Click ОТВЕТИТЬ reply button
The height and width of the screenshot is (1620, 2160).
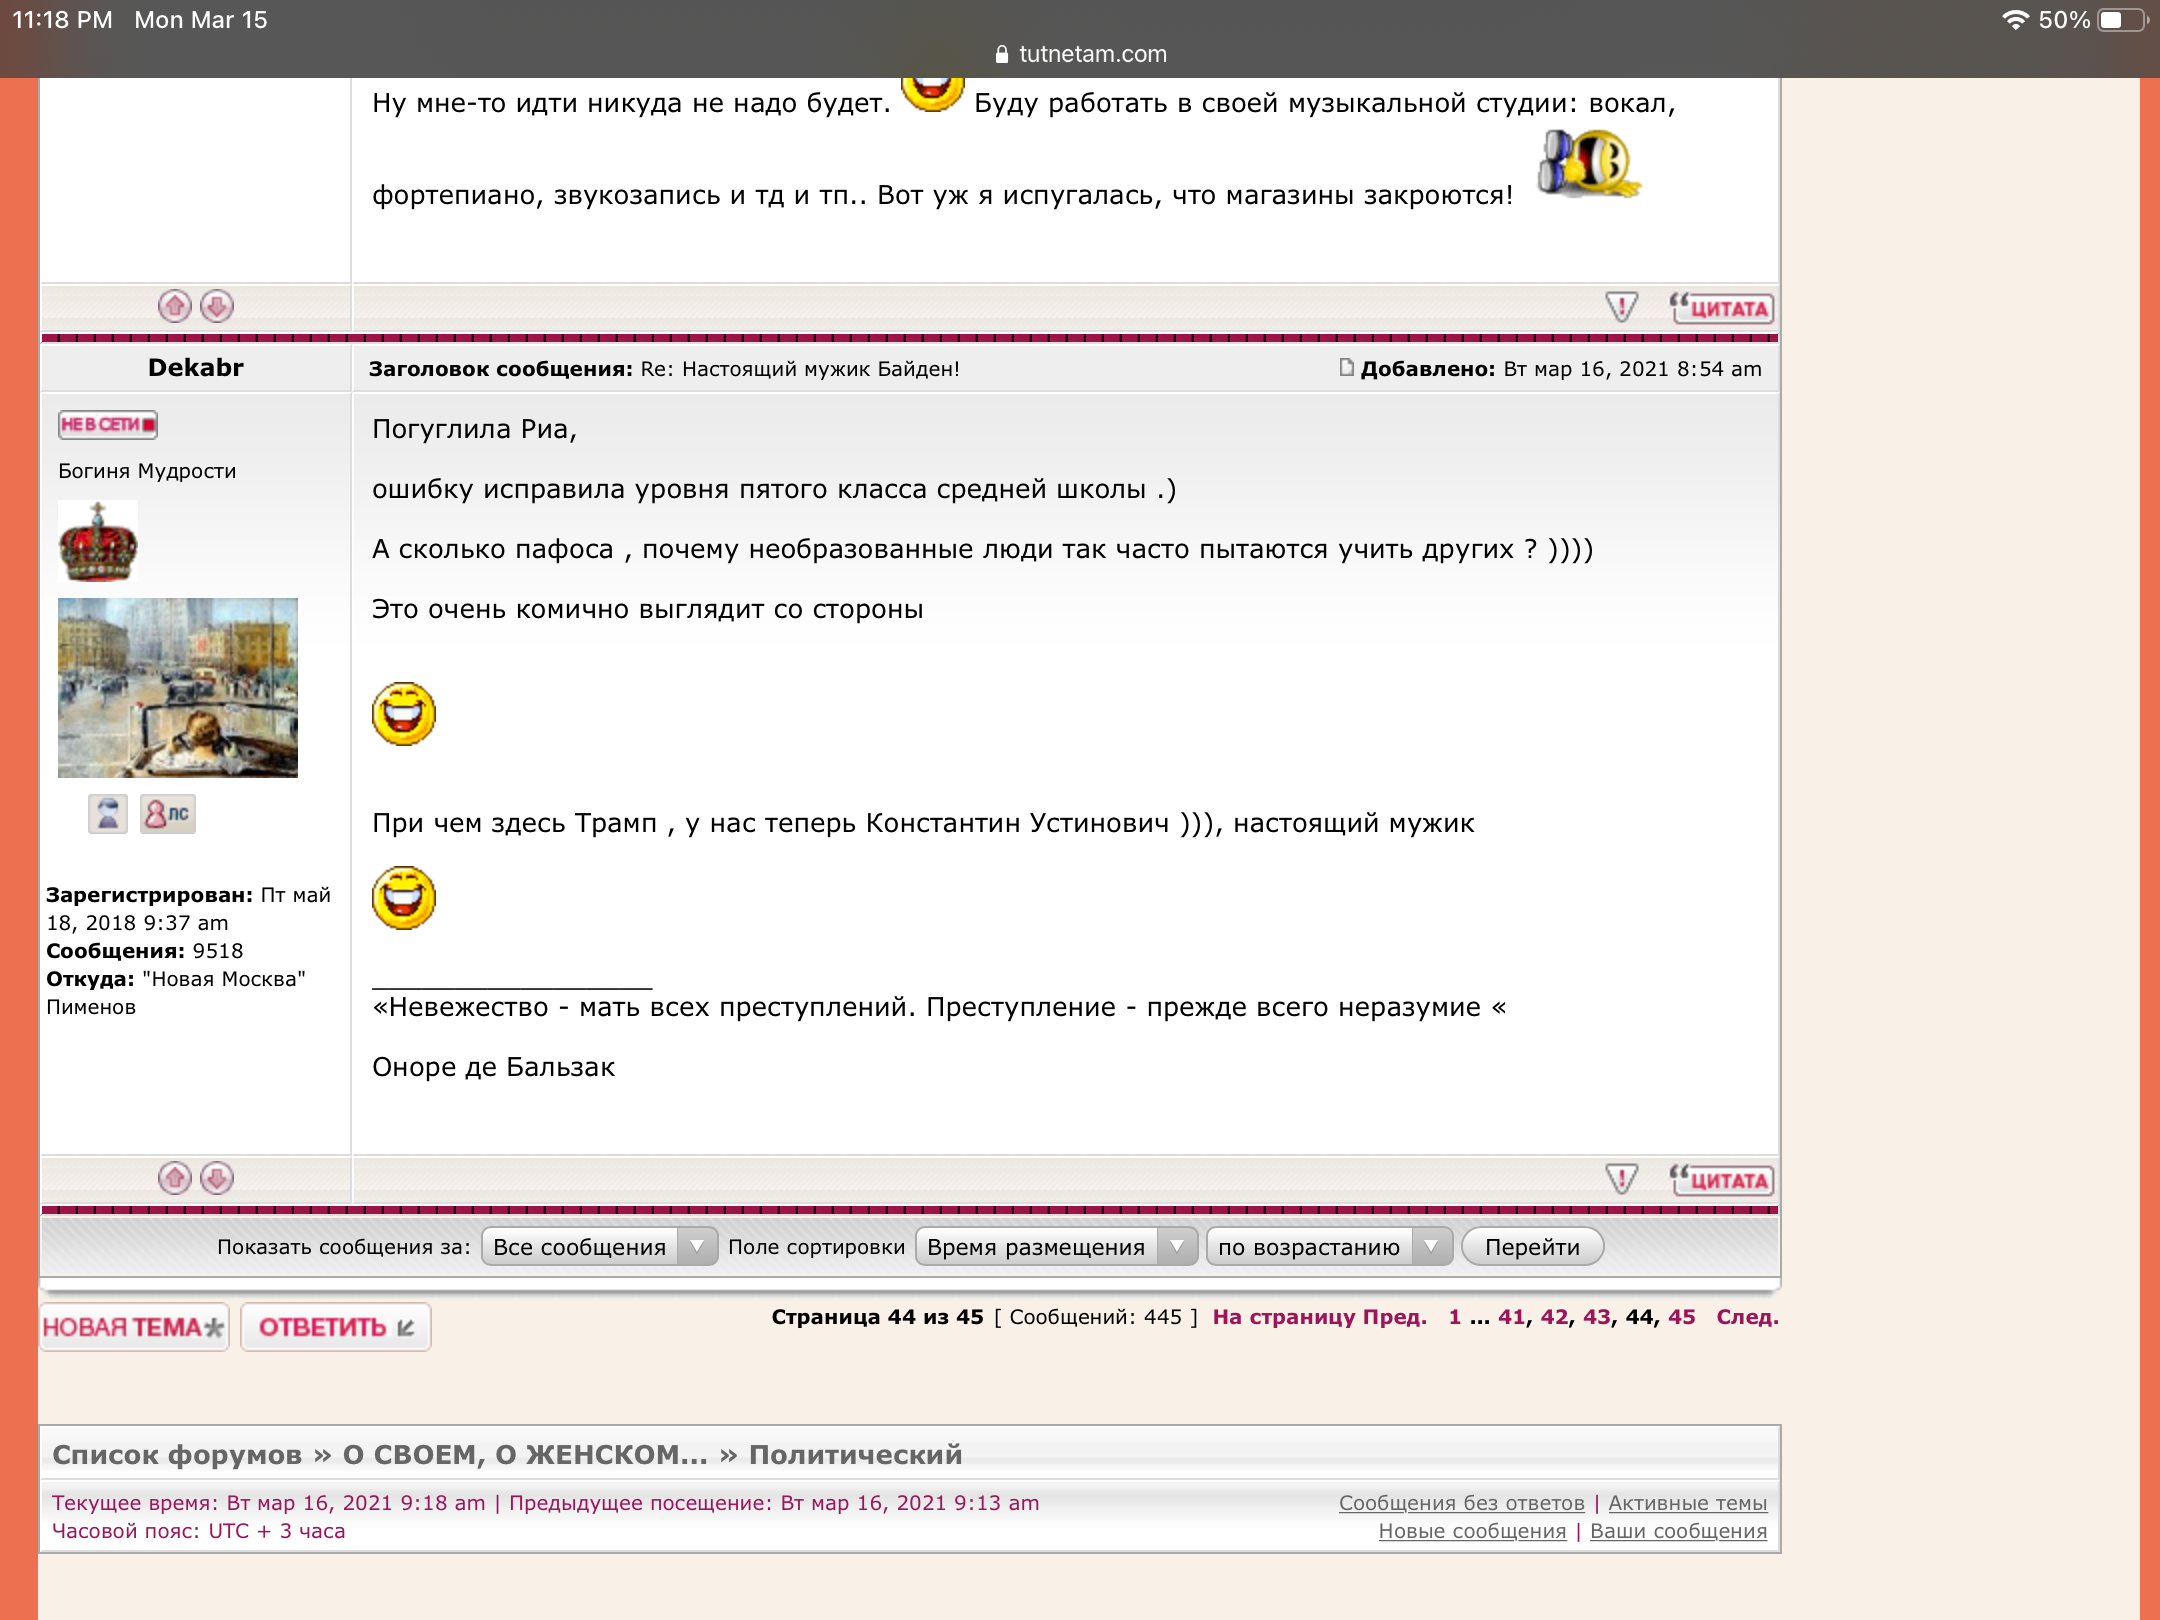[336, 1327]
